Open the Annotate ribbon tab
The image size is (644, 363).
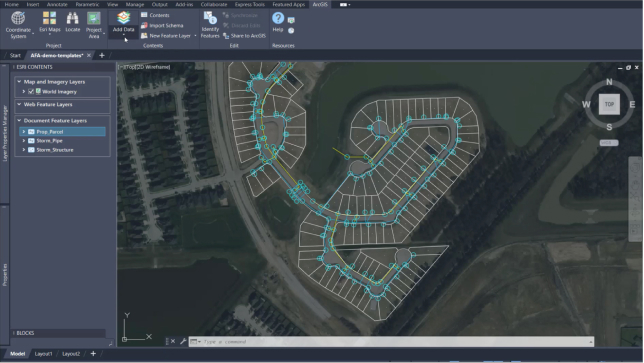coord(57,4)
